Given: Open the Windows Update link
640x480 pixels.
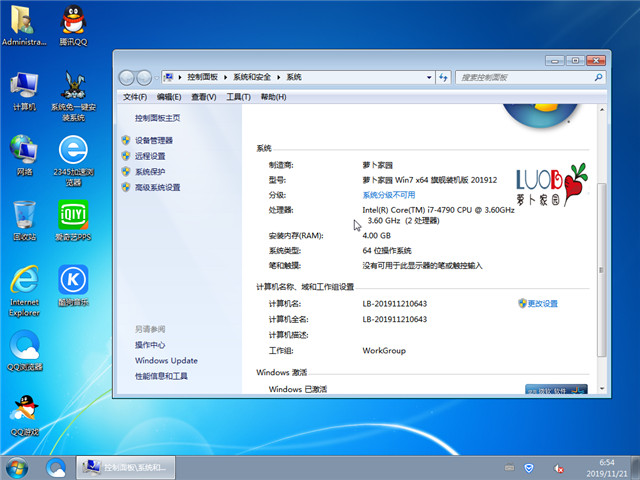Looking at the screenshot, I should pos(166,360).
